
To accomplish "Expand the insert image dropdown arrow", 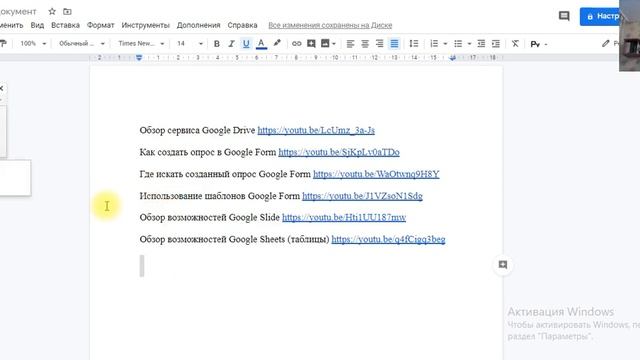I will (334, 44).
